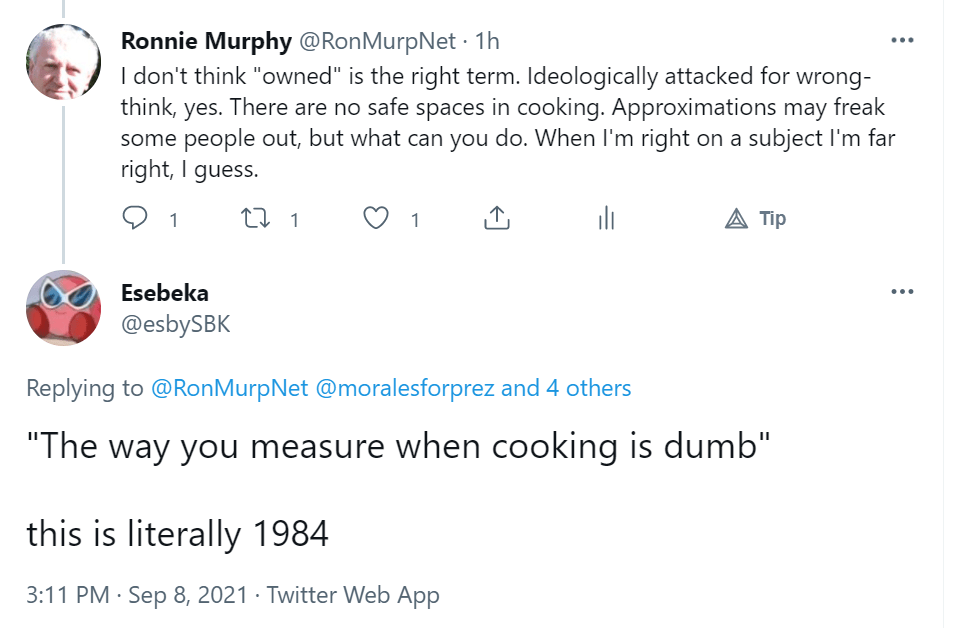
Task: Click the @moralesforprez mention link
Action: (x=405, y=388)
